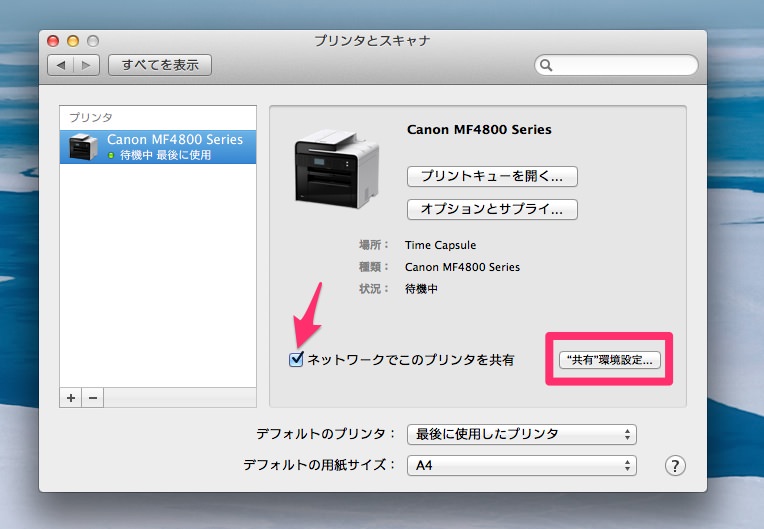Click the green status indicator beside 待機中
This screenshot has height=529, width=764.
(x=111, y=155)
